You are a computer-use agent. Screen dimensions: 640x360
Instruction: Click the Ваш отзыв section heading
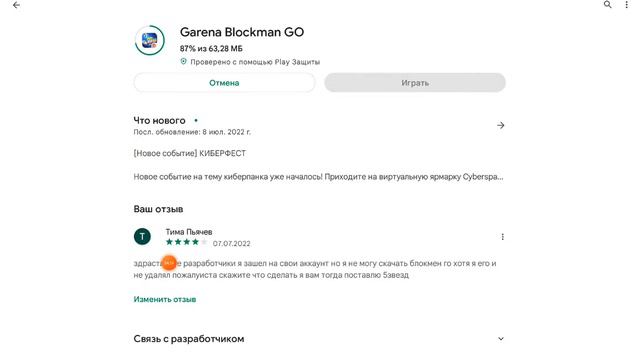pyautogui.click(x=158, y=209)
